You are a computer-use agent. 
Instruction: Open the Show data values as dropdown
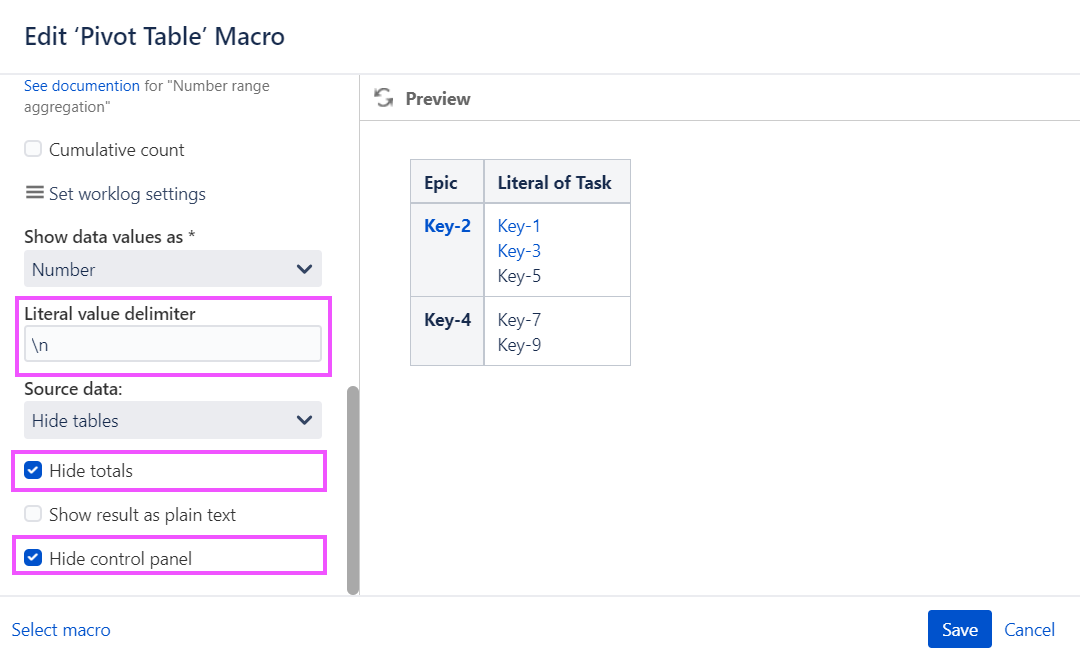click(172, 269)
